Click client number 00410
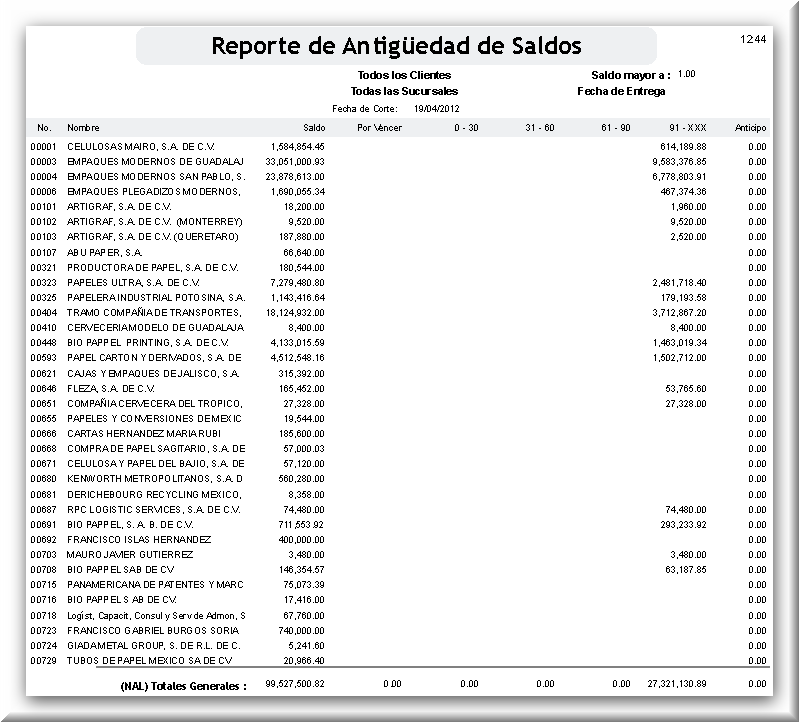Viewport: 799px width, 722px height. [43, 328]
